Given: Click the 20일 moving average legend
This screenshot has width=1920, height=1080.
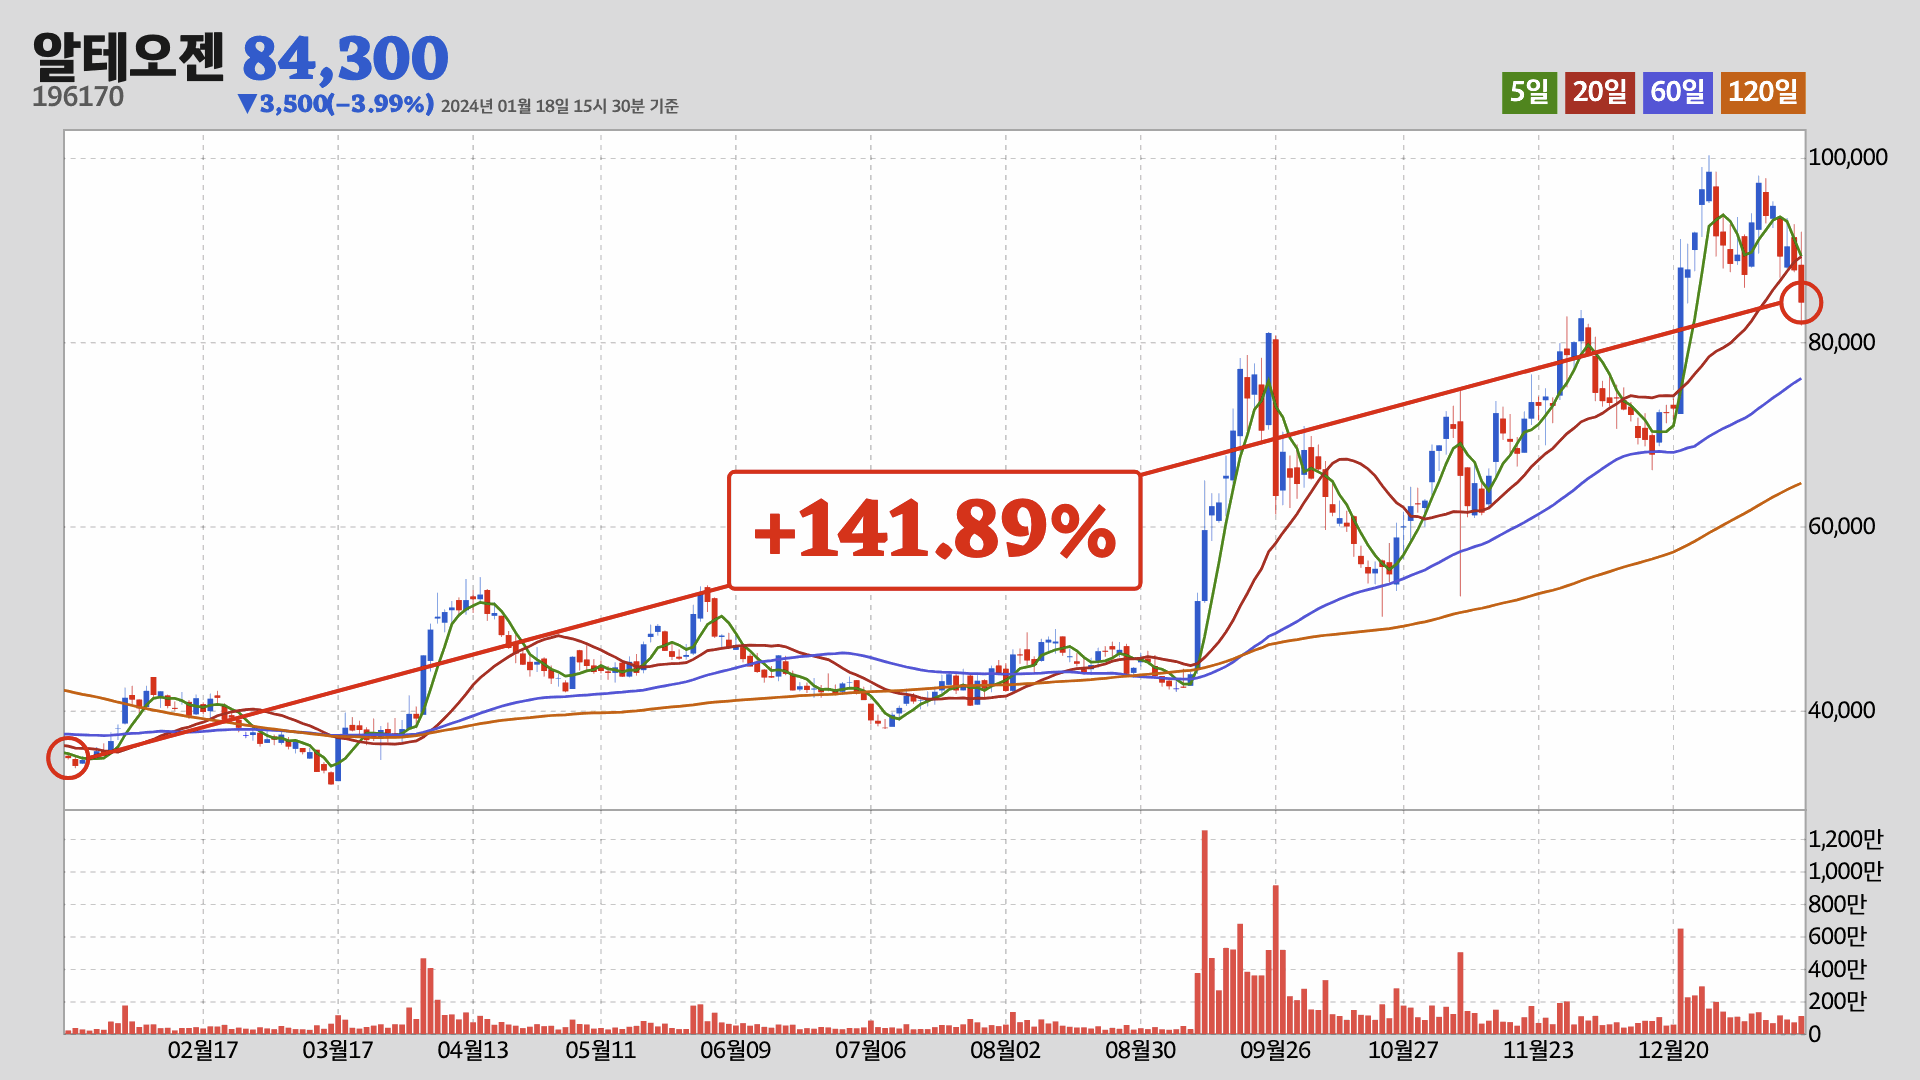Looking at the screenshot, I should [x=1600, y=92].
